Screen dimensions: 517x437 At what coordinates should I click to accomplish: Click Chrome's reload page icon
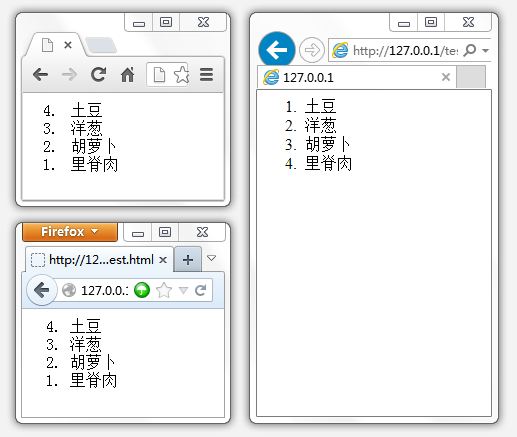point(99,74)
